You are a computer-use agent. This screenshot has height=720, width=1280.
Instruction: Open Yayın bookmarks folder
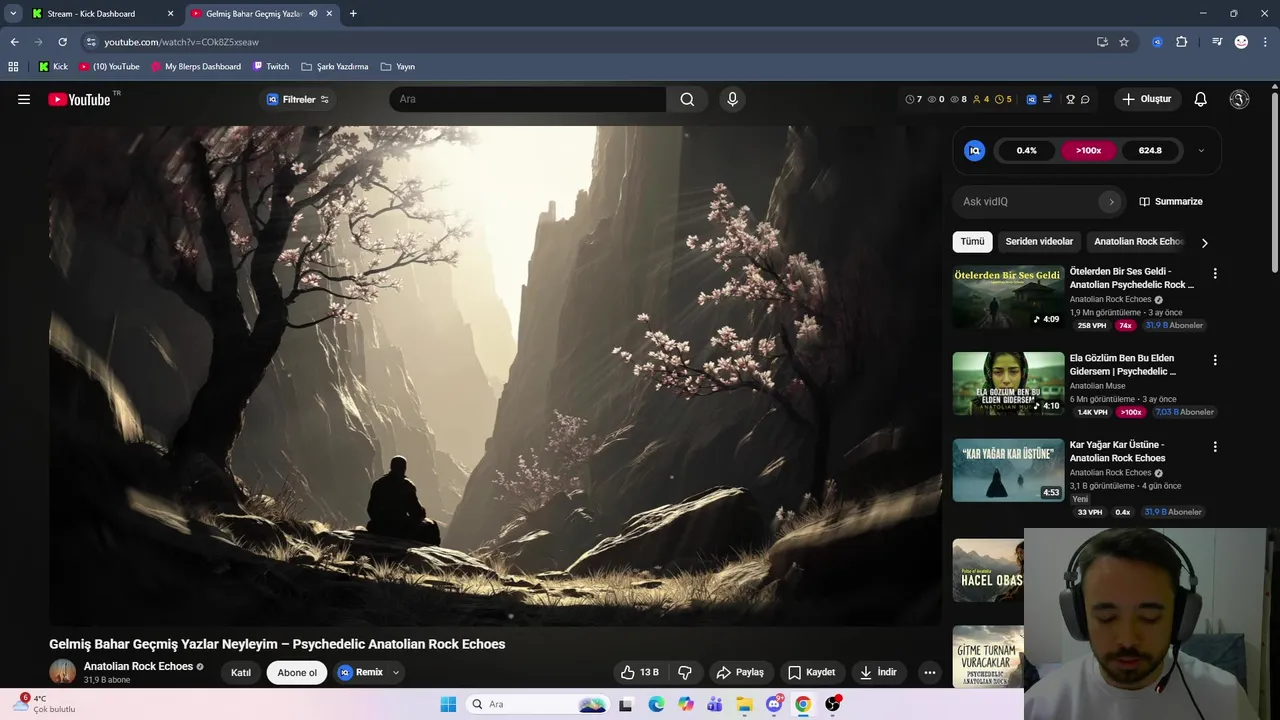(x=398, y=67)
